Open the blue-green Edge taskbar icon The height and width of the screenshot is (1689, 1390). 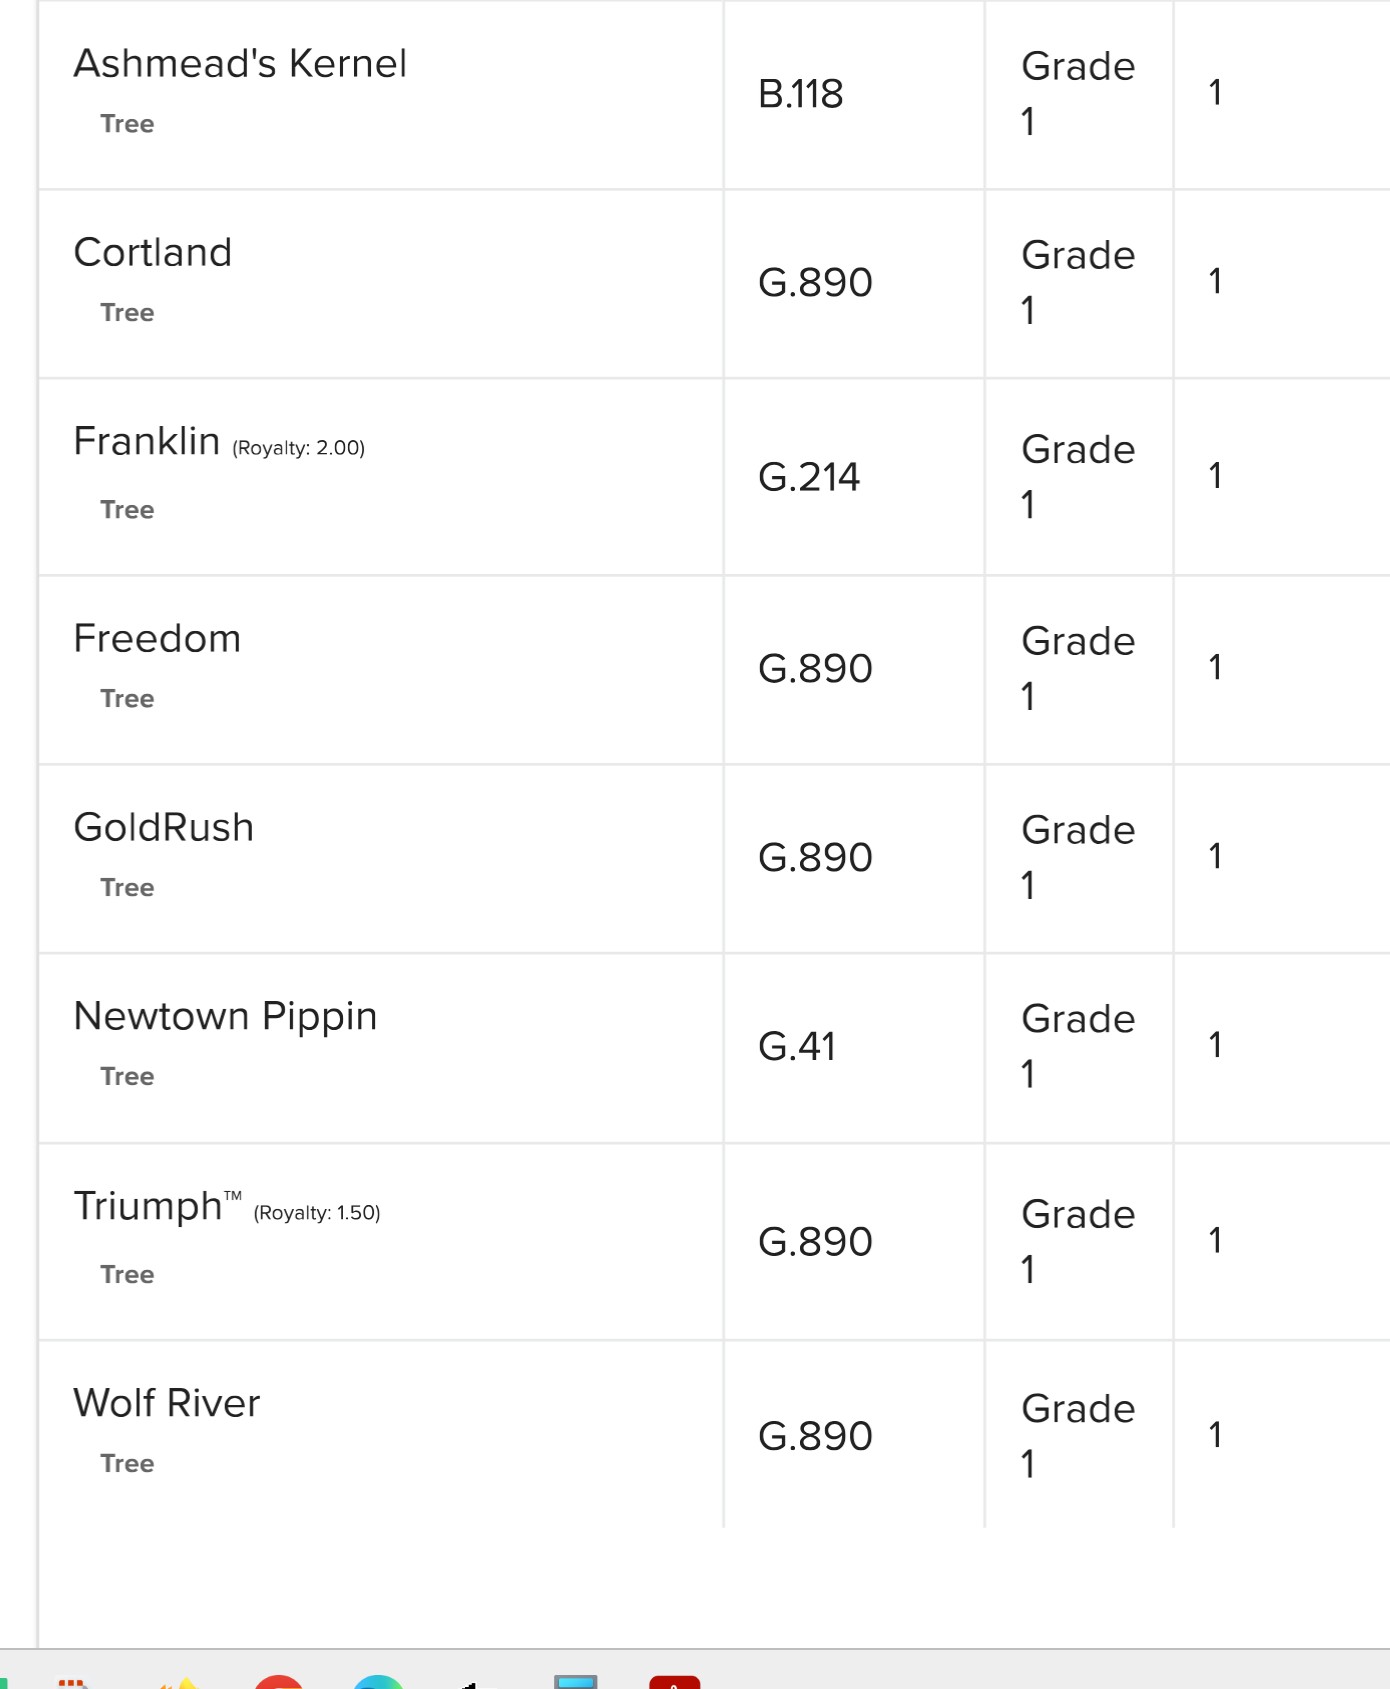378,1682
